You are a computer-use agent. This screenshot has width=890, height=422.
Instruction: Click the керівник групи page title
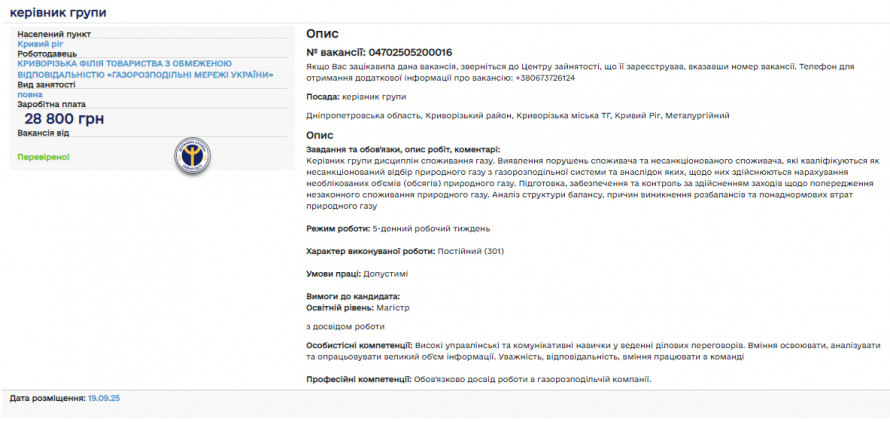(x=58, y=13)
